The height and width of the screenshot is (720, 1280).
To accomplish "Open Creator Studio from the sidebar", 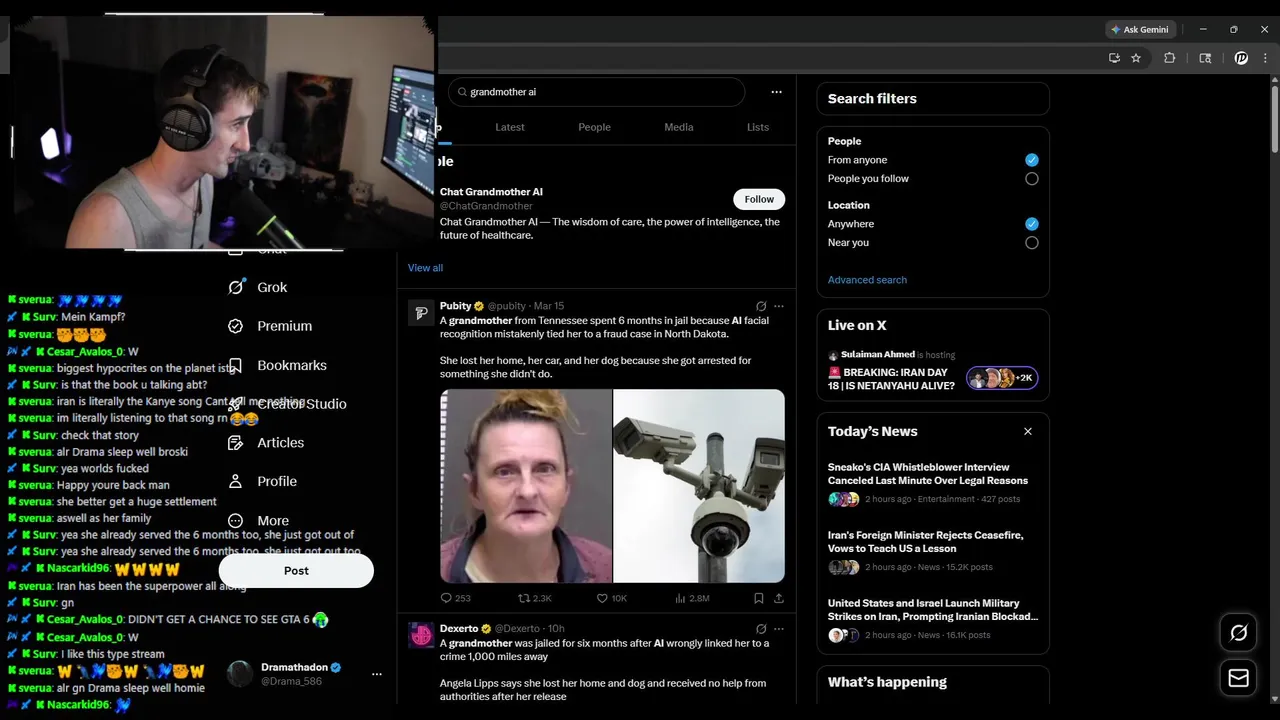I will click(288, 404).
